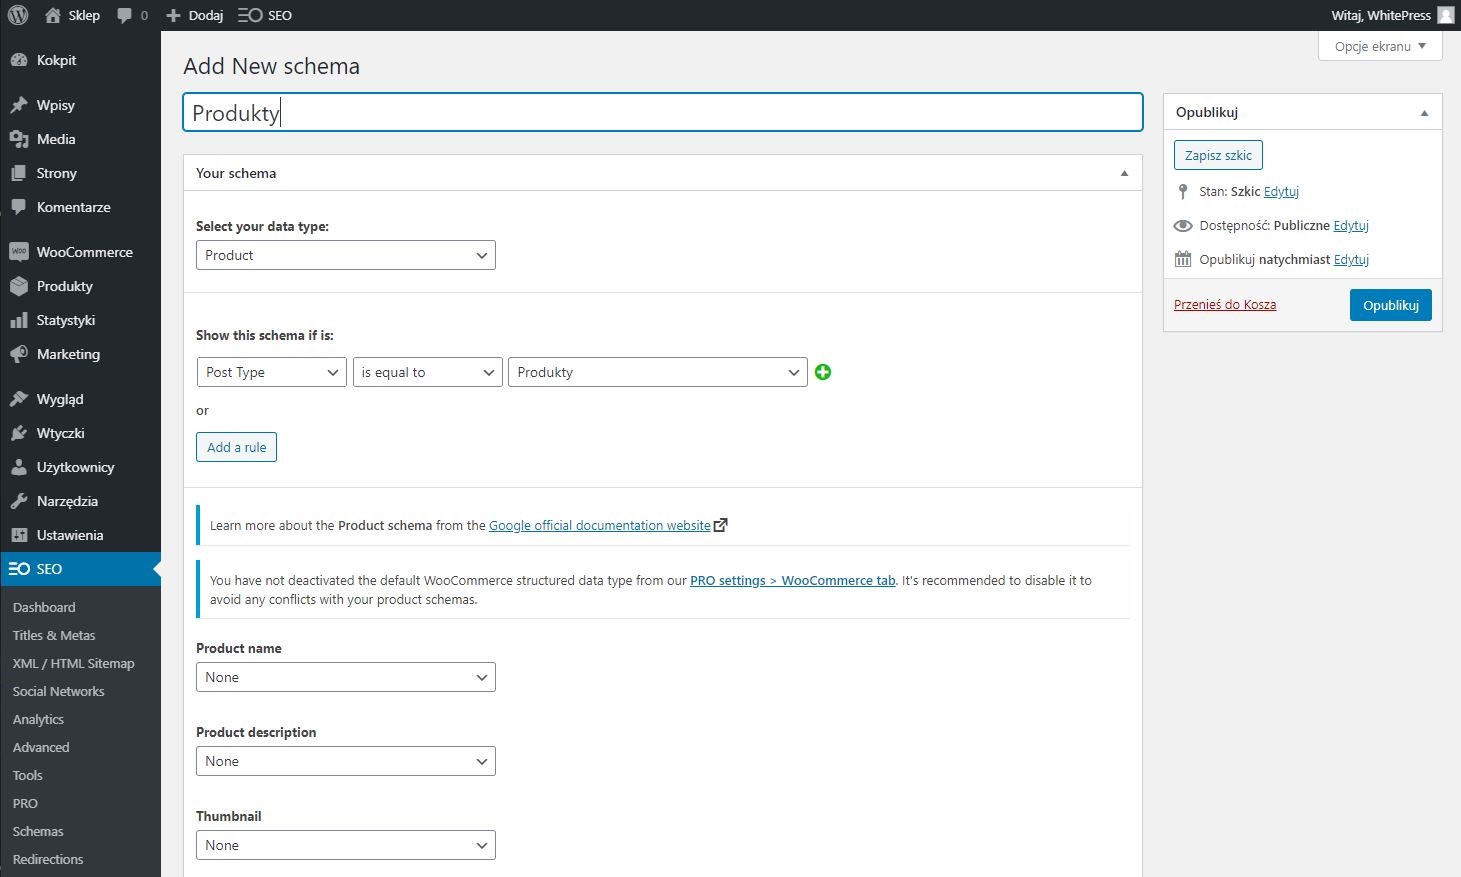Click Edytuj link next to Dostępność
The height and width of the screenshot is (877, 1461).
[x=1351, y=225]
